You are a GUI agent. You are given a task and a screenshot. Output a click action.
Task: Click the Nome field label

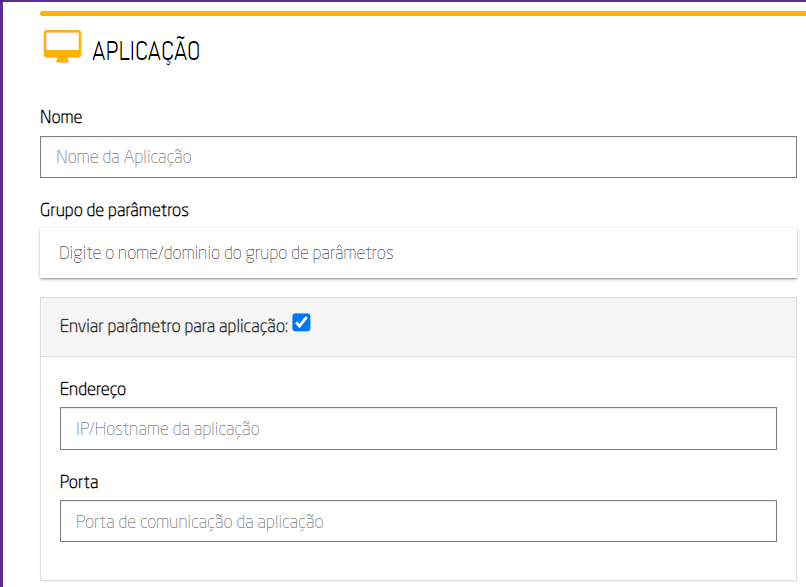[61, 117]
